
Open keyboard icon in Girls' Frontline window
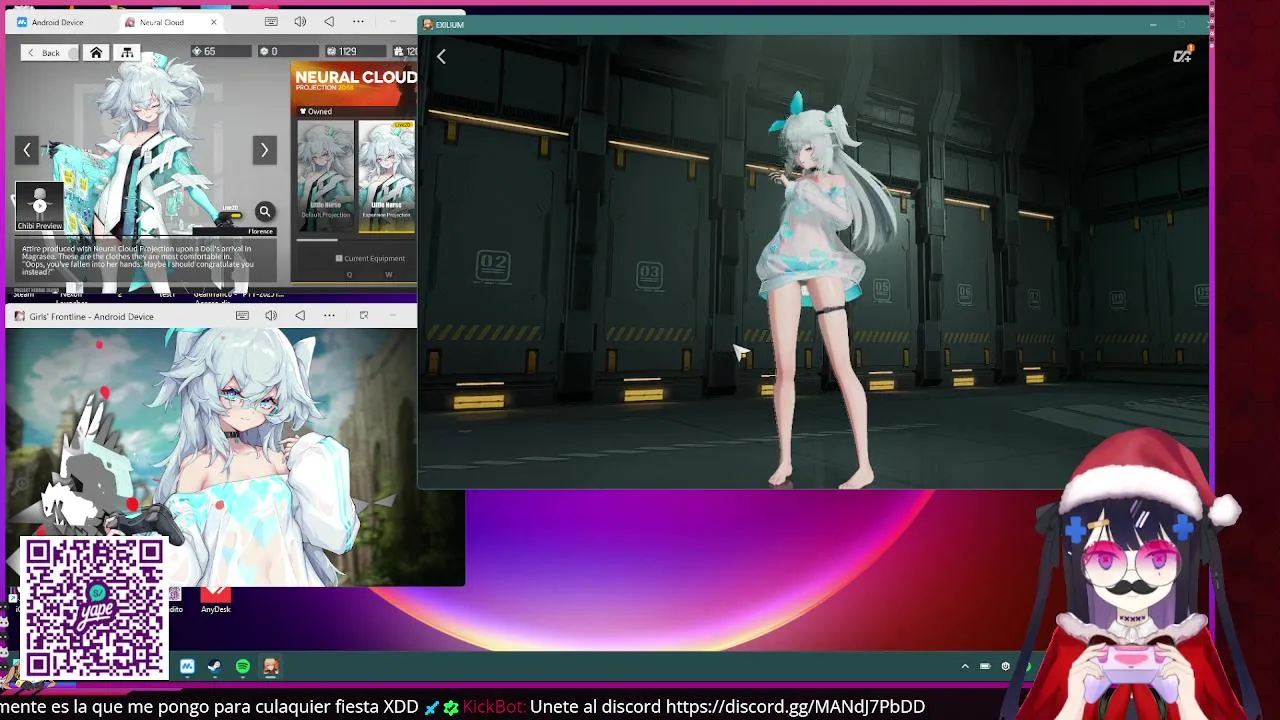pos(242,316)
